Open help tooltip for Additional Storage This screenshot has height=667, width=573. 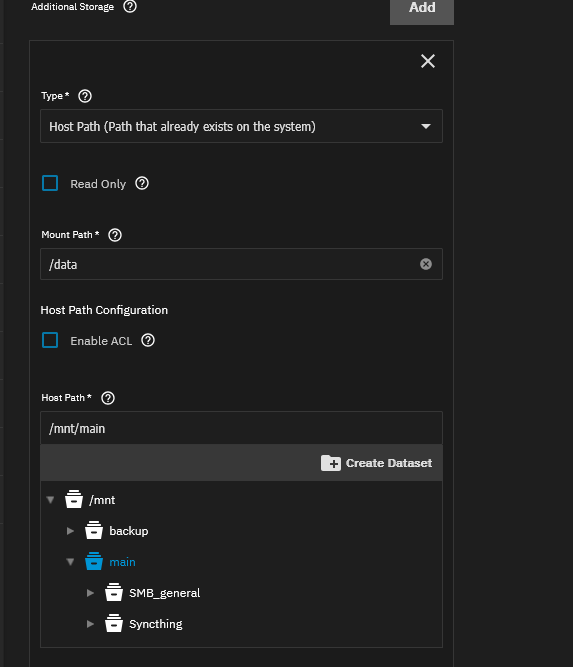tap(130, 6)
